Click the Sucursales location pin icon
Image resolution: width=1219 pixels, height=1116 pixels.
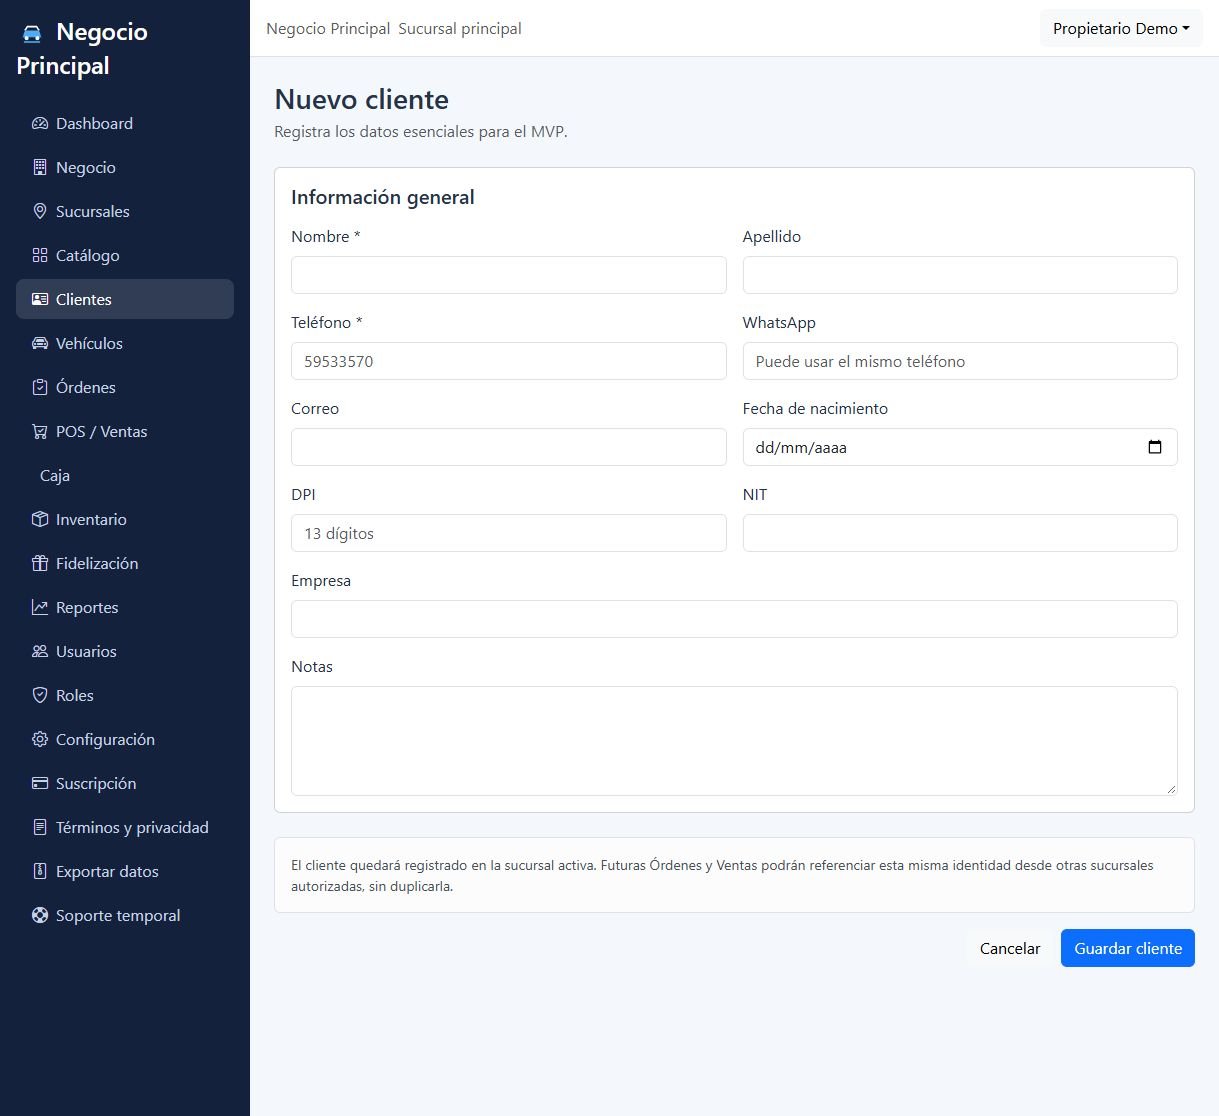[x=40, y=212]
